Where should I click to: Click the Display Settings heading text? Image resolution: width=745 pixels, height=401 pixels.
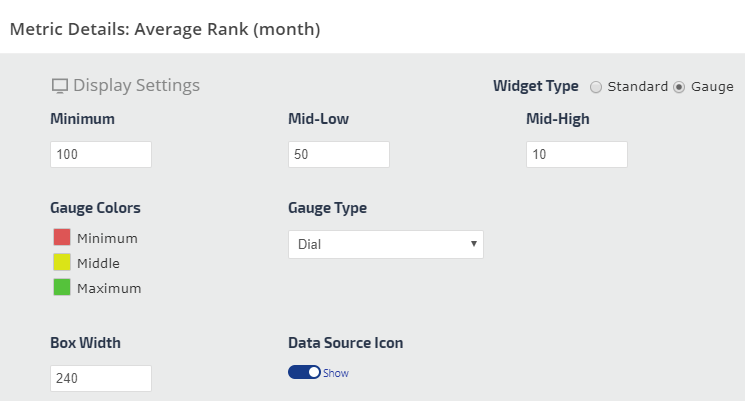click(136, 86)
